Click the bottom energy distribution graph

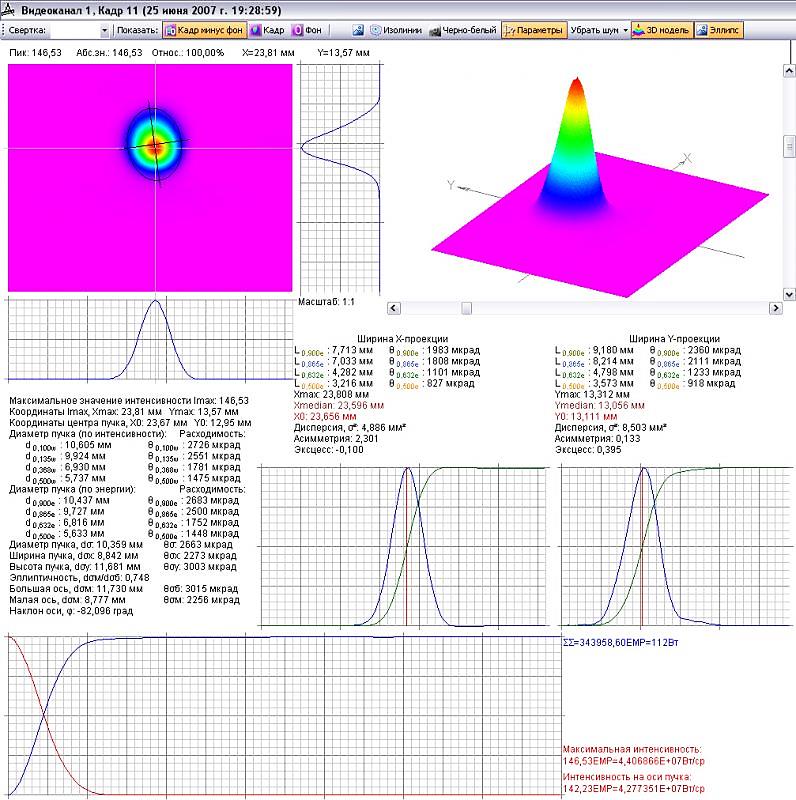pos(285,716)
